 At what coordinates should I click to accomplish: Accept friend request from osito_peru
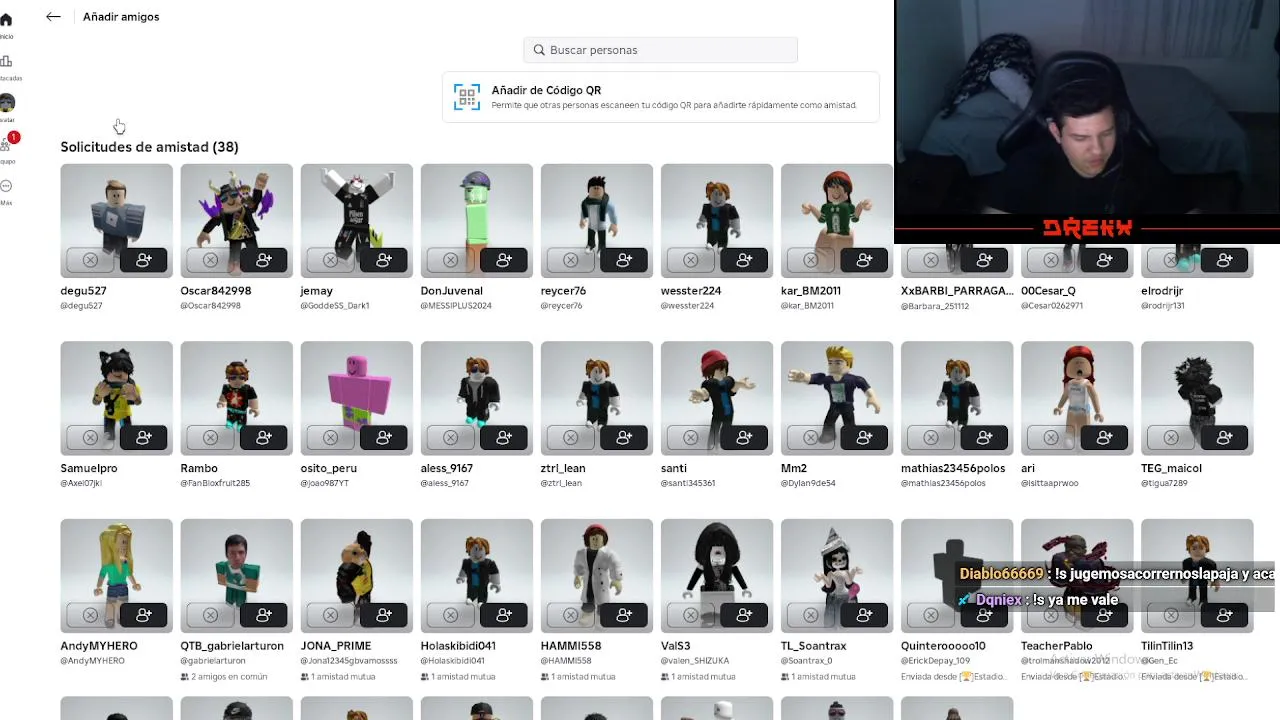tap(384, 437)
